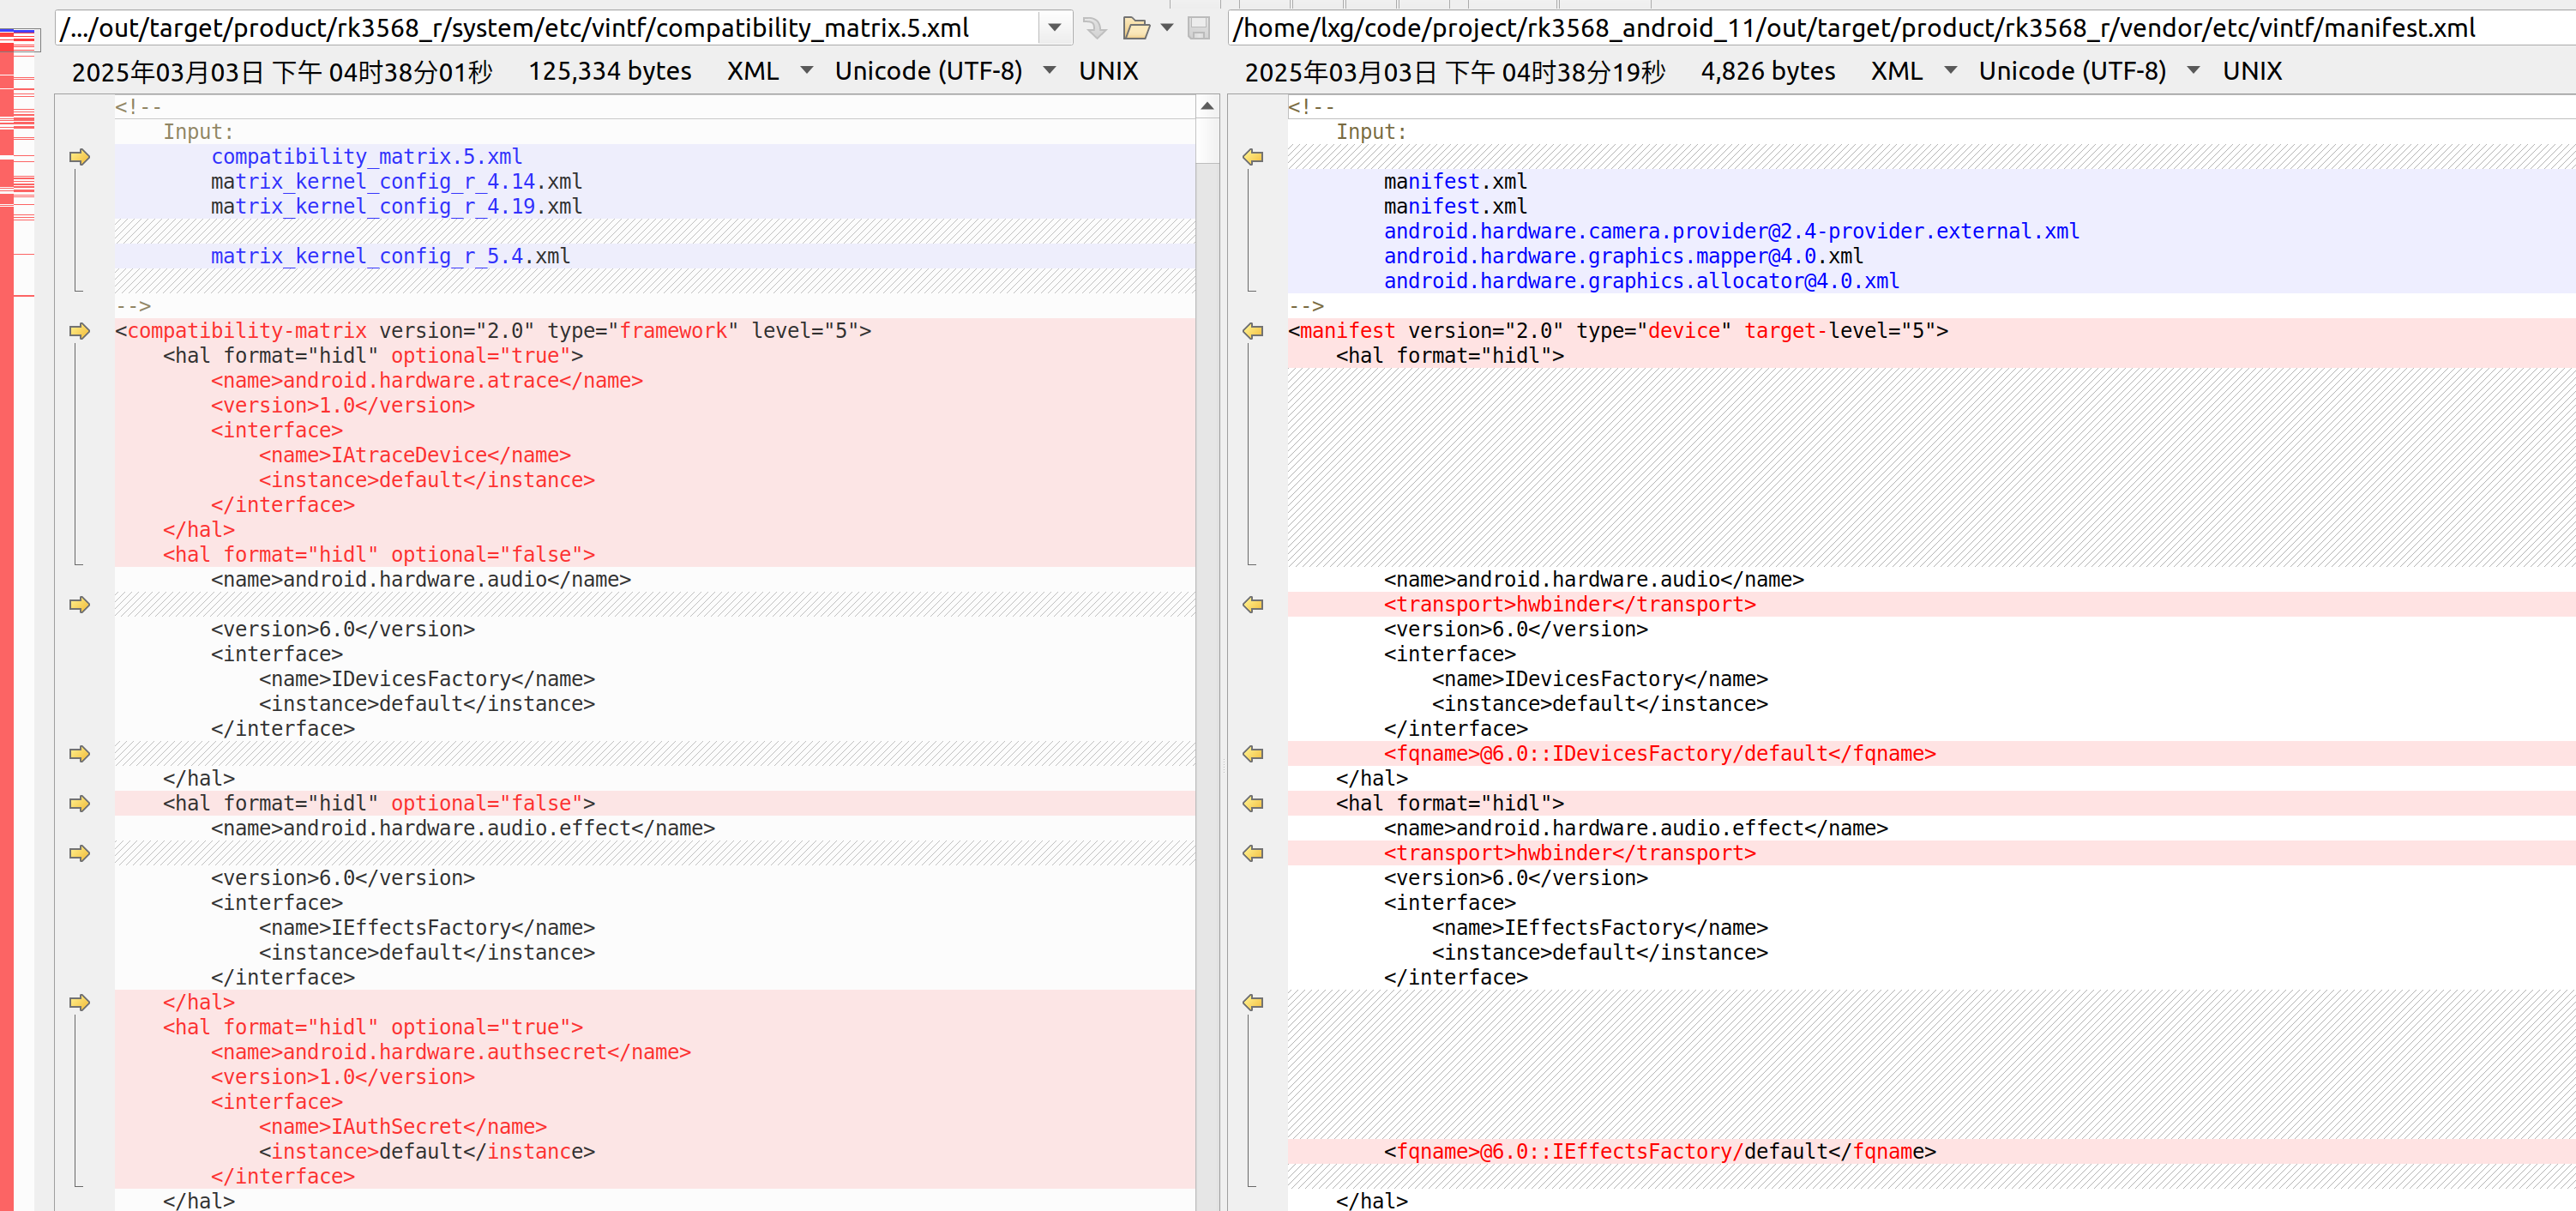The height and width of the screenshot is (1211, 2576).
Task: Click line 'matrix_kernel_config_r_4.14.xml'
Action: (x=396, y=182)
